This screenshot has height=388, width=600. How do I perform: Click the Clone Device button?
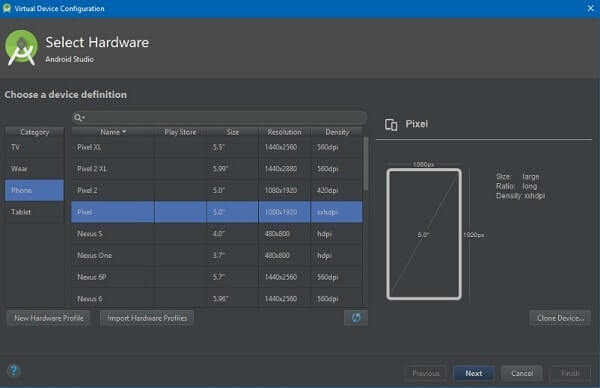pyautogui.click(x=560, y=318)
